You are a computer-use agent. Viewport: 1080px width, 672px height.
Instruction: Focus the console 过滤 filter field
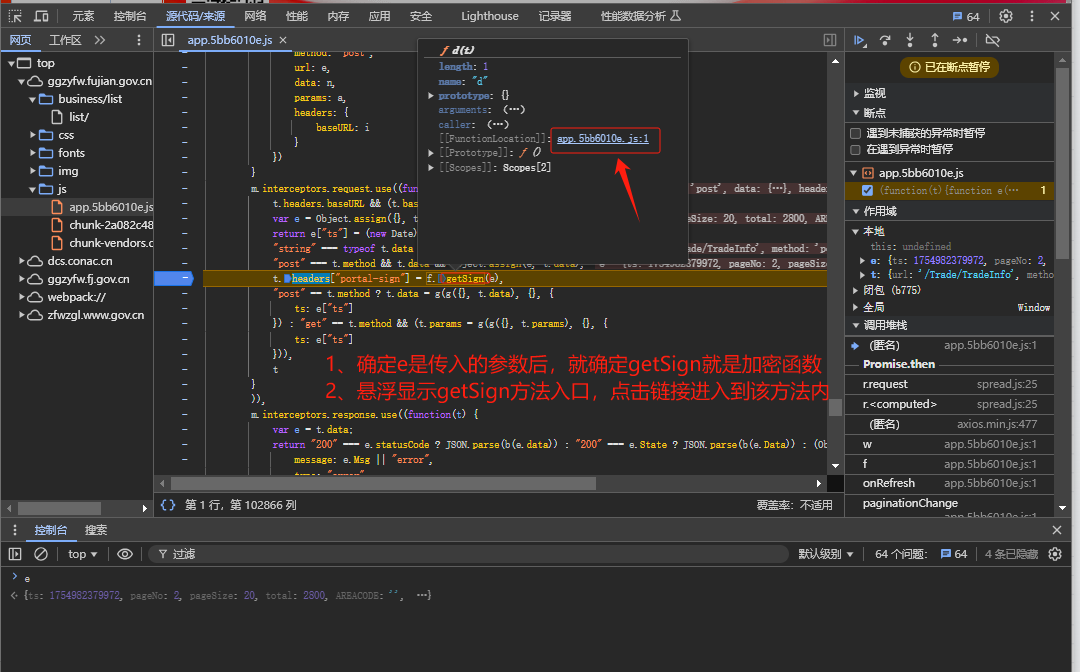tap(468, 554)
